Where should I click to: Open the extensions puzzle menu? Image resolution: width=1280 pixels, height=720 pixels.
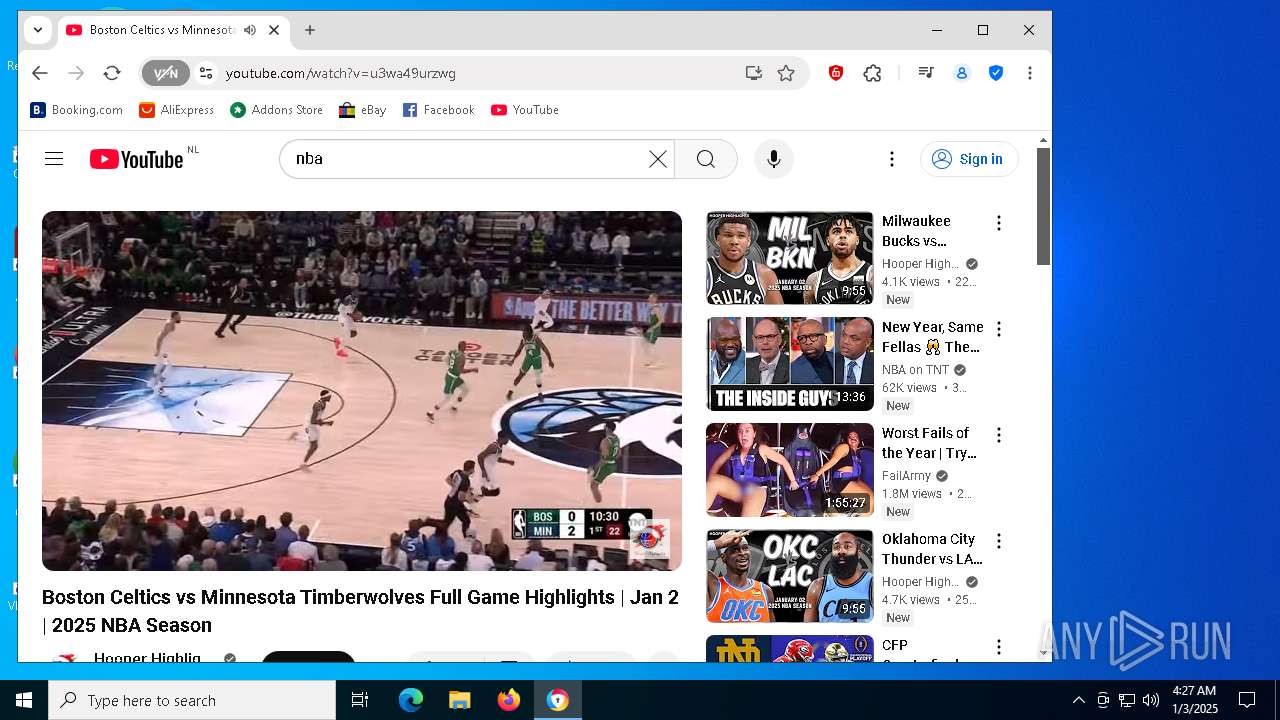[873, 73]
